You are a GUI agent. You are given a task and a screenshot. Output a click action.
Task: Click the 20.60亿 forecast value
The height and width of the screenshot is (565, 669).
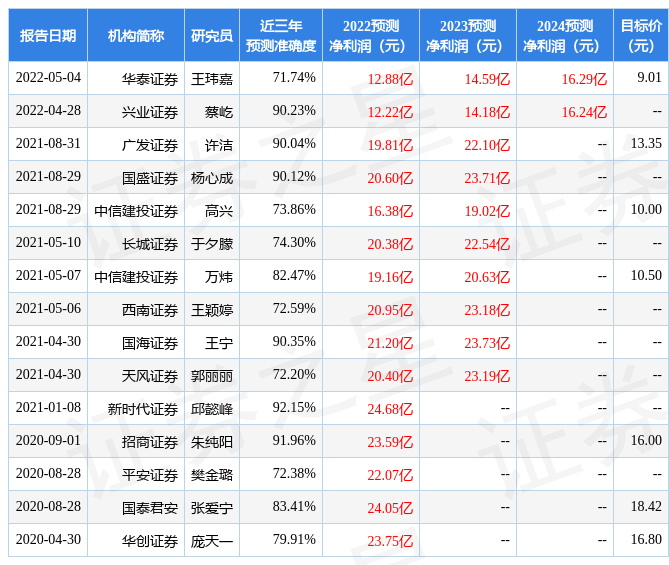pyautogui.click(x=390, y=178)
